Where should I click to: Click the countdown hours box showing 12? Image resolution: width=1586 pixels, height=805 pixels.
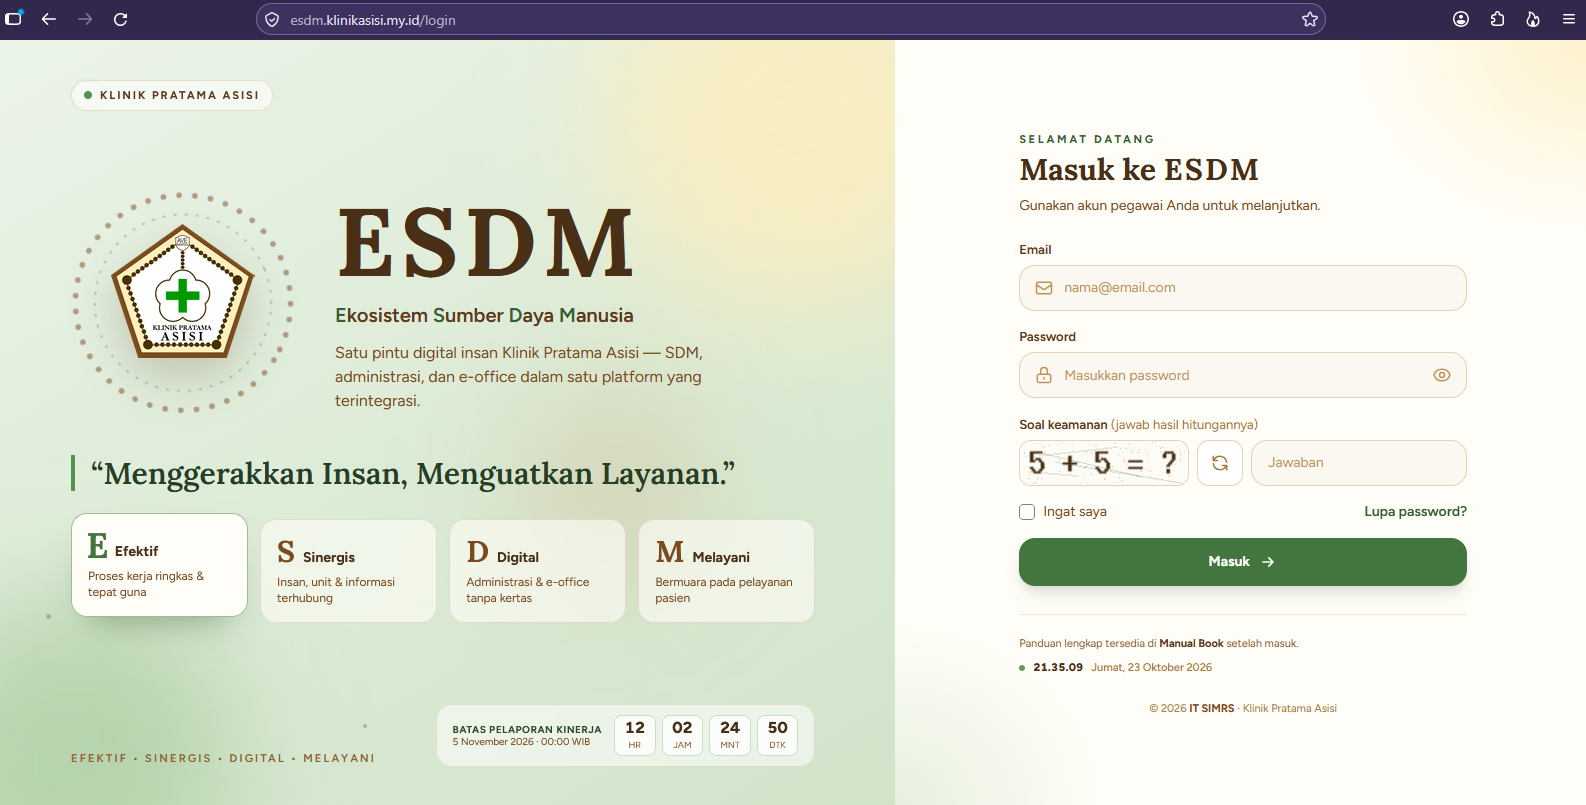(635, 735)
